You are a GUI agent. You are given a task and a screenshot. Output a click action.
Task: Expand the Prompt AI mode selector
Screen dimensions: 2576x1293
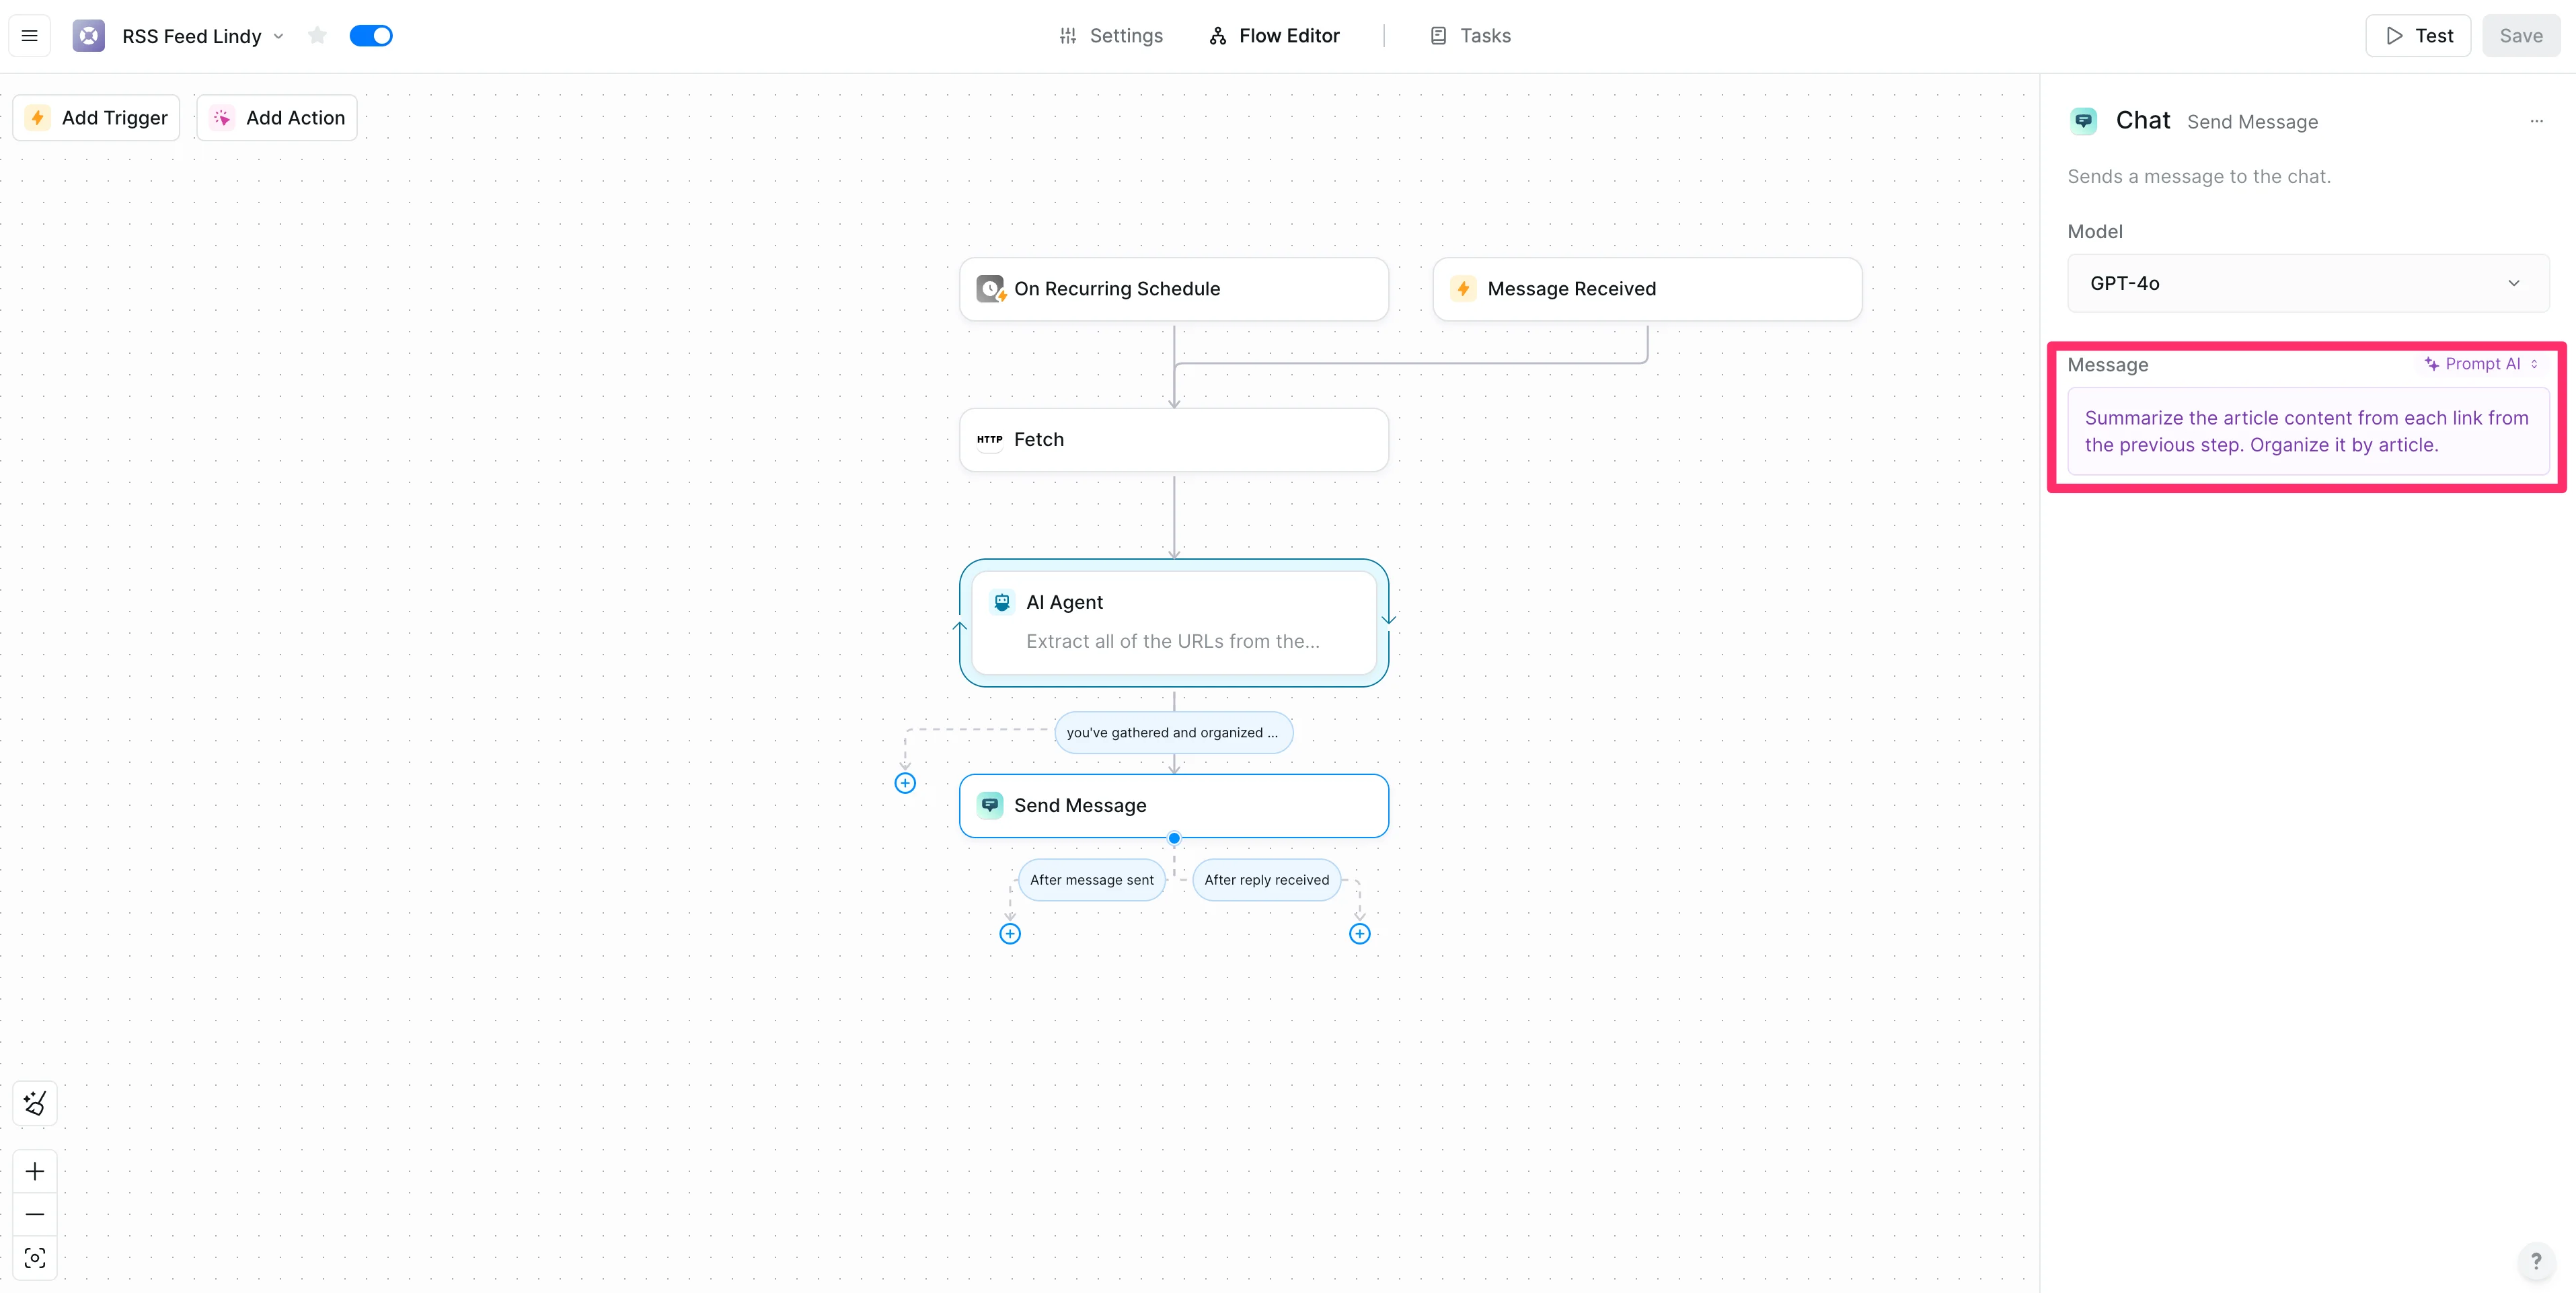pyautogui.click(x=2482, y=364)
